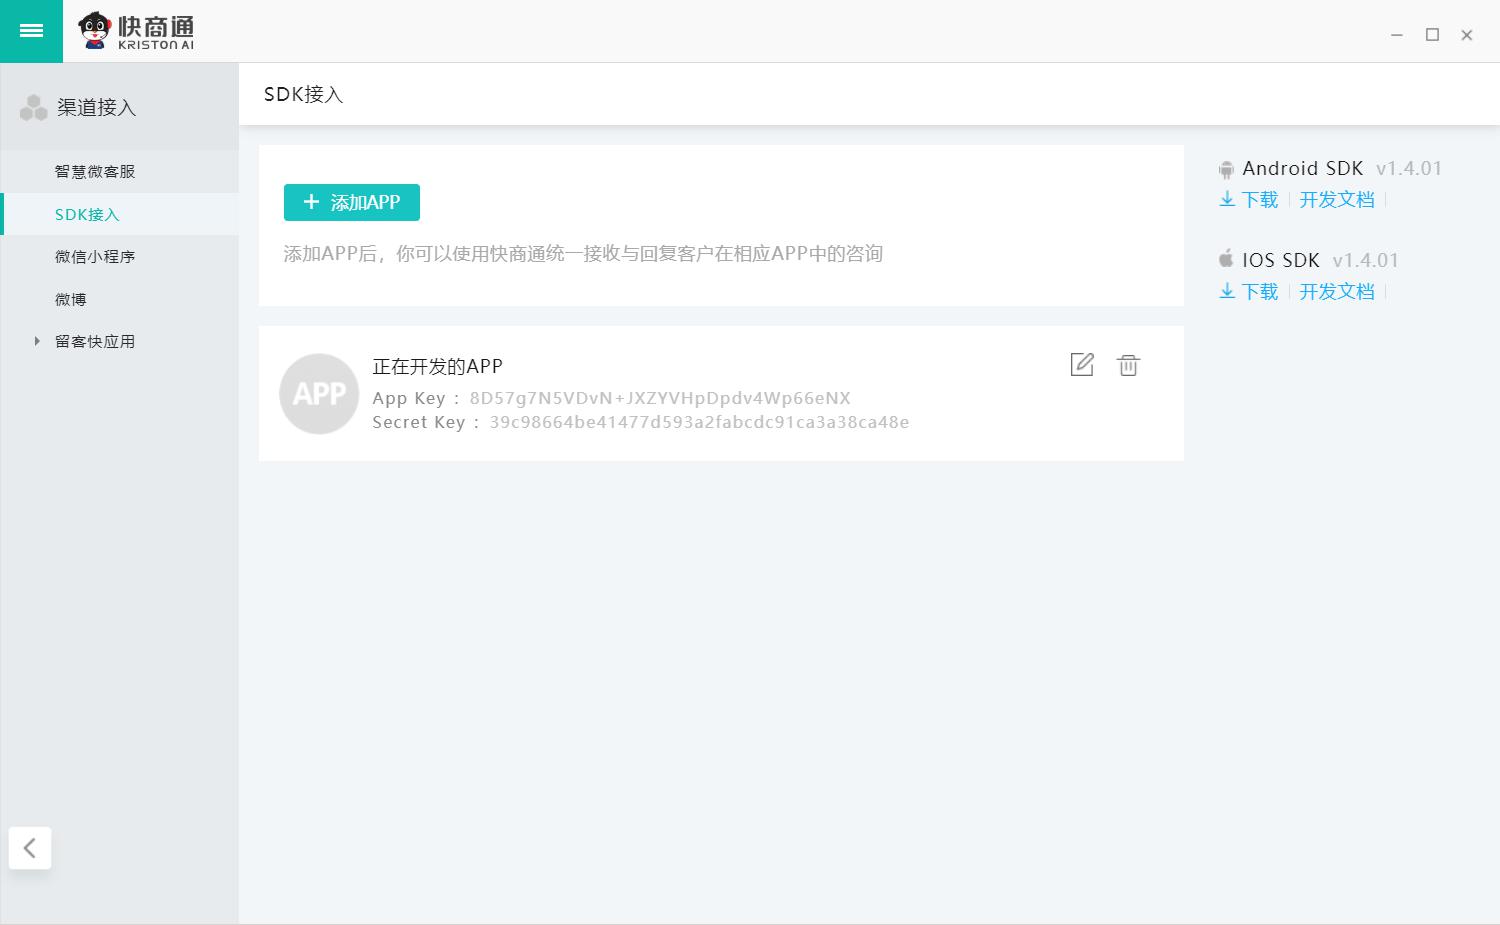The height and width of the screenshot is (925, 1500).
Task: Click the Apple icon beside IOS SDK
Action: (1226, 259)
